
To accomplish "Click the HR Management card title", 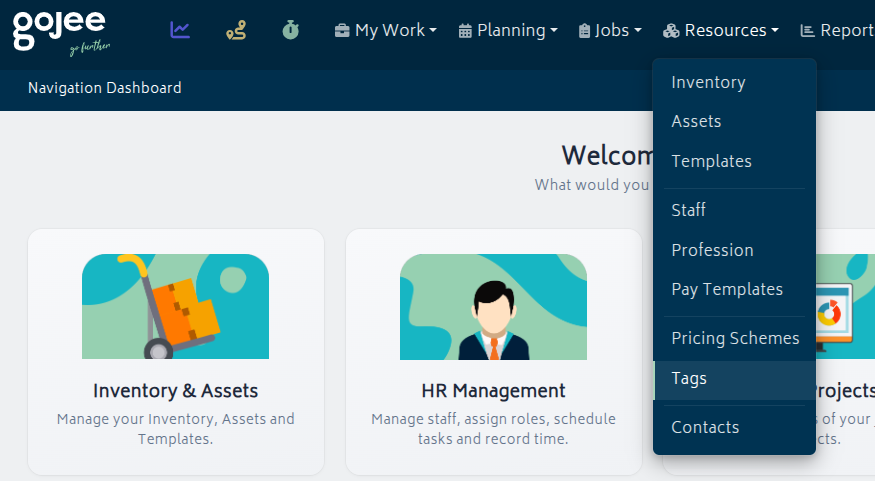I will tap(493, 390).
